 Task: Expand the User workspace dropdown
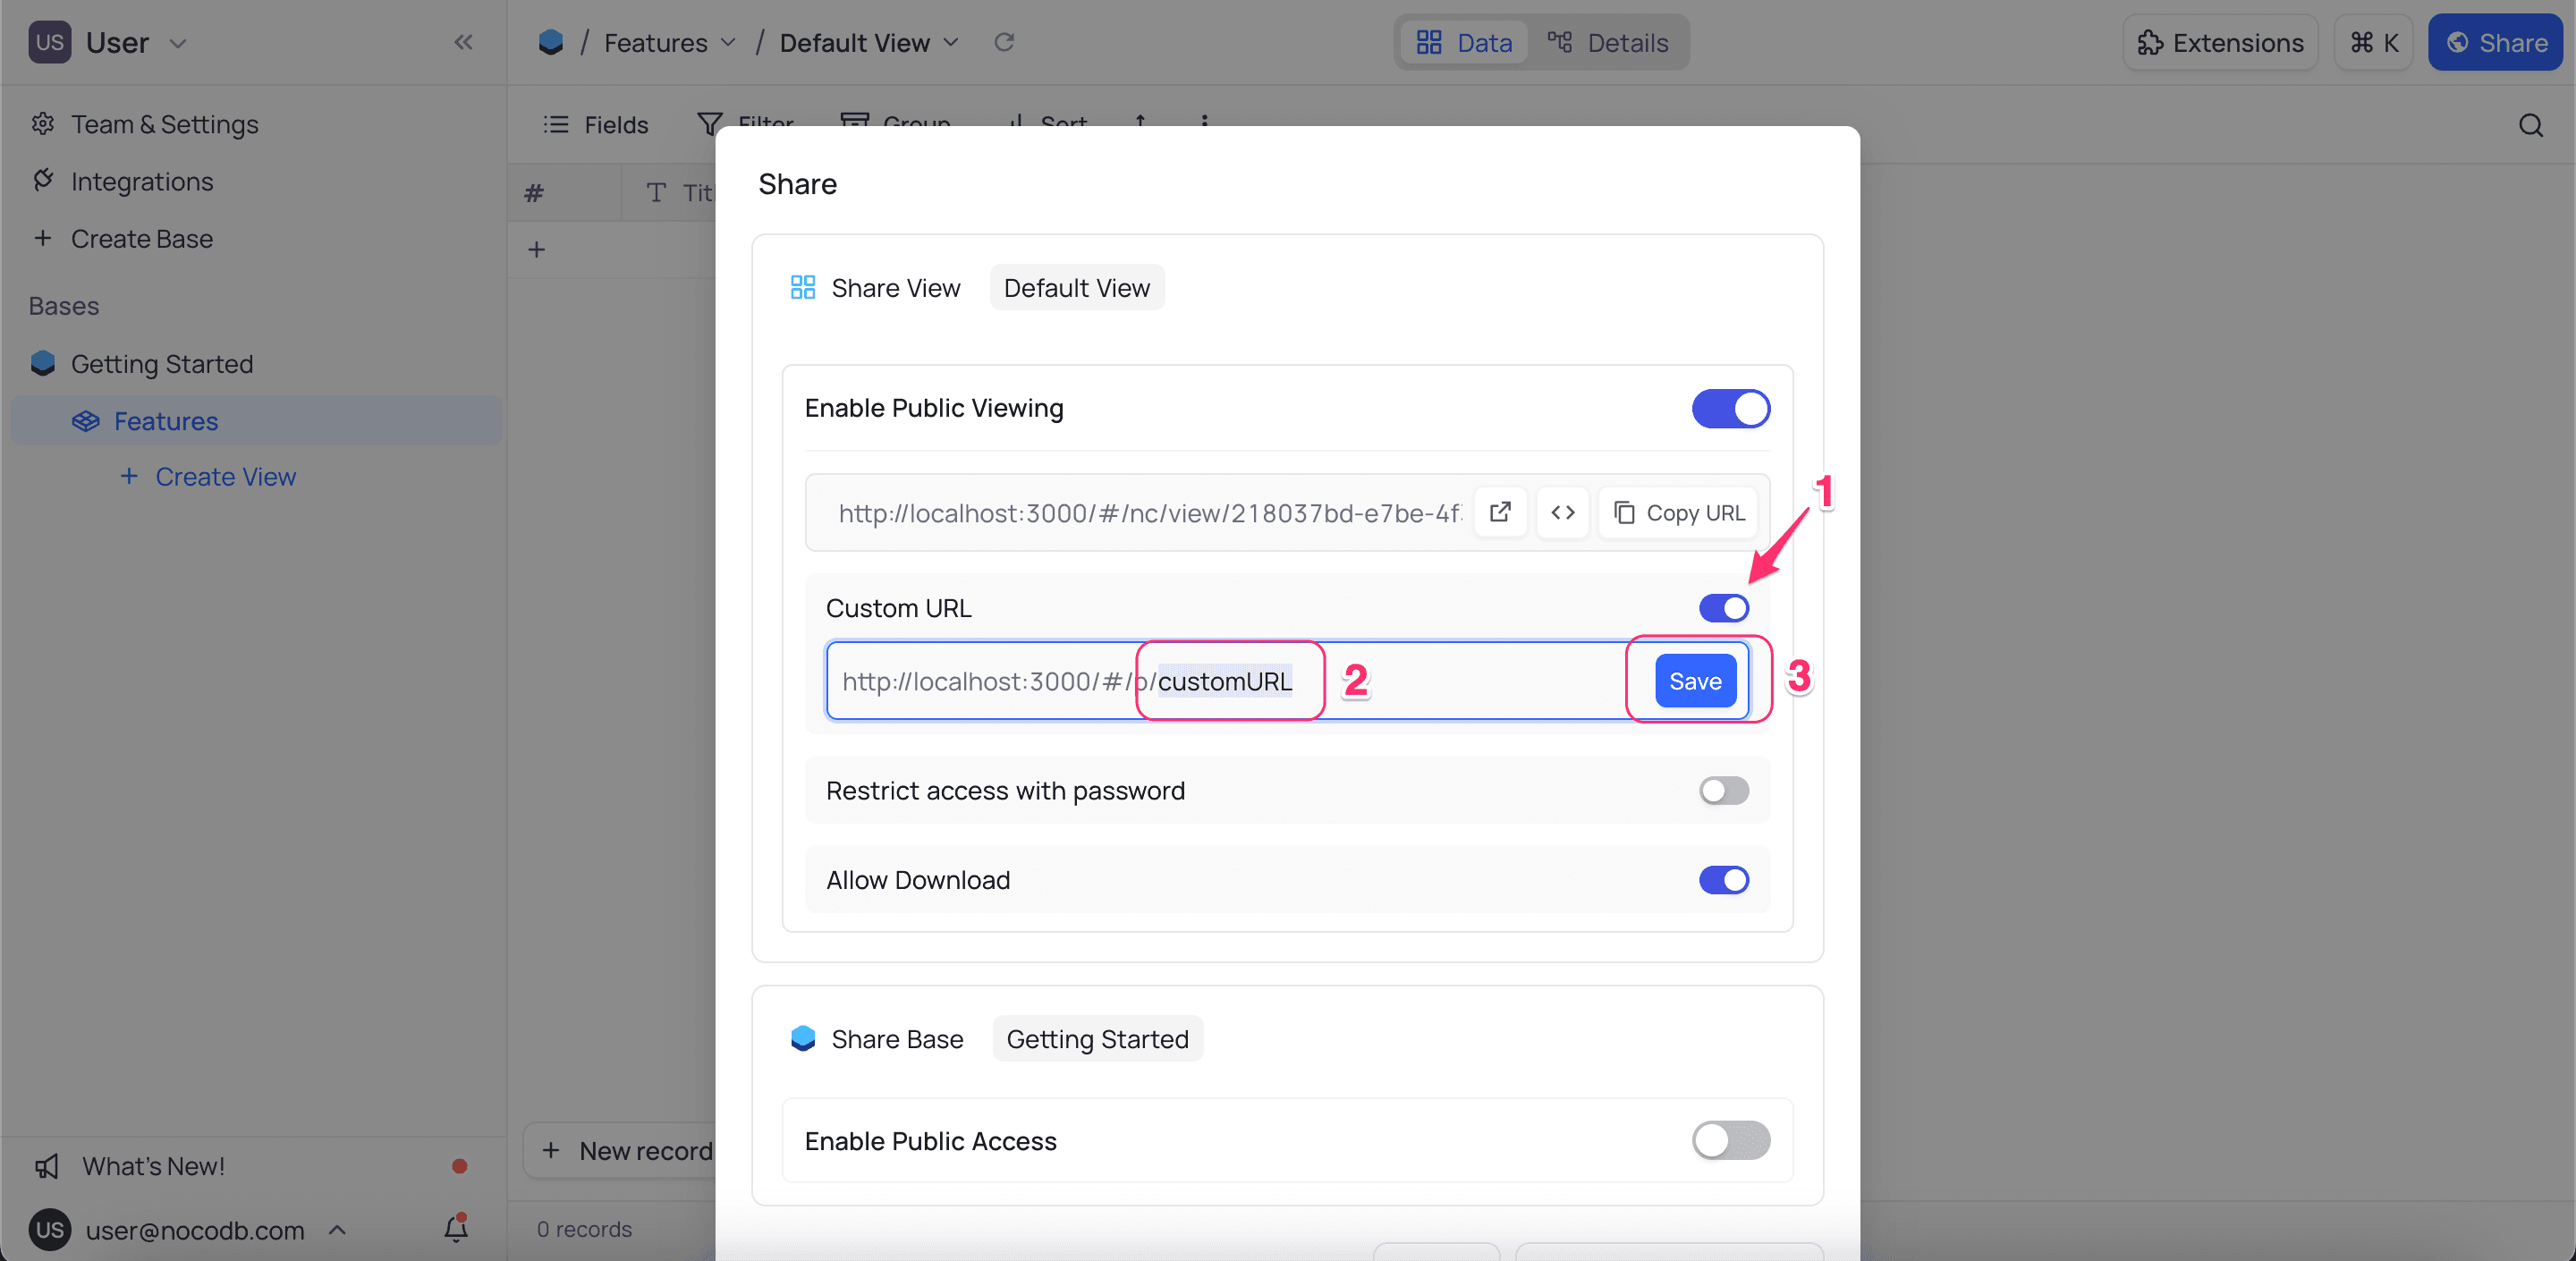click(178, 43)
